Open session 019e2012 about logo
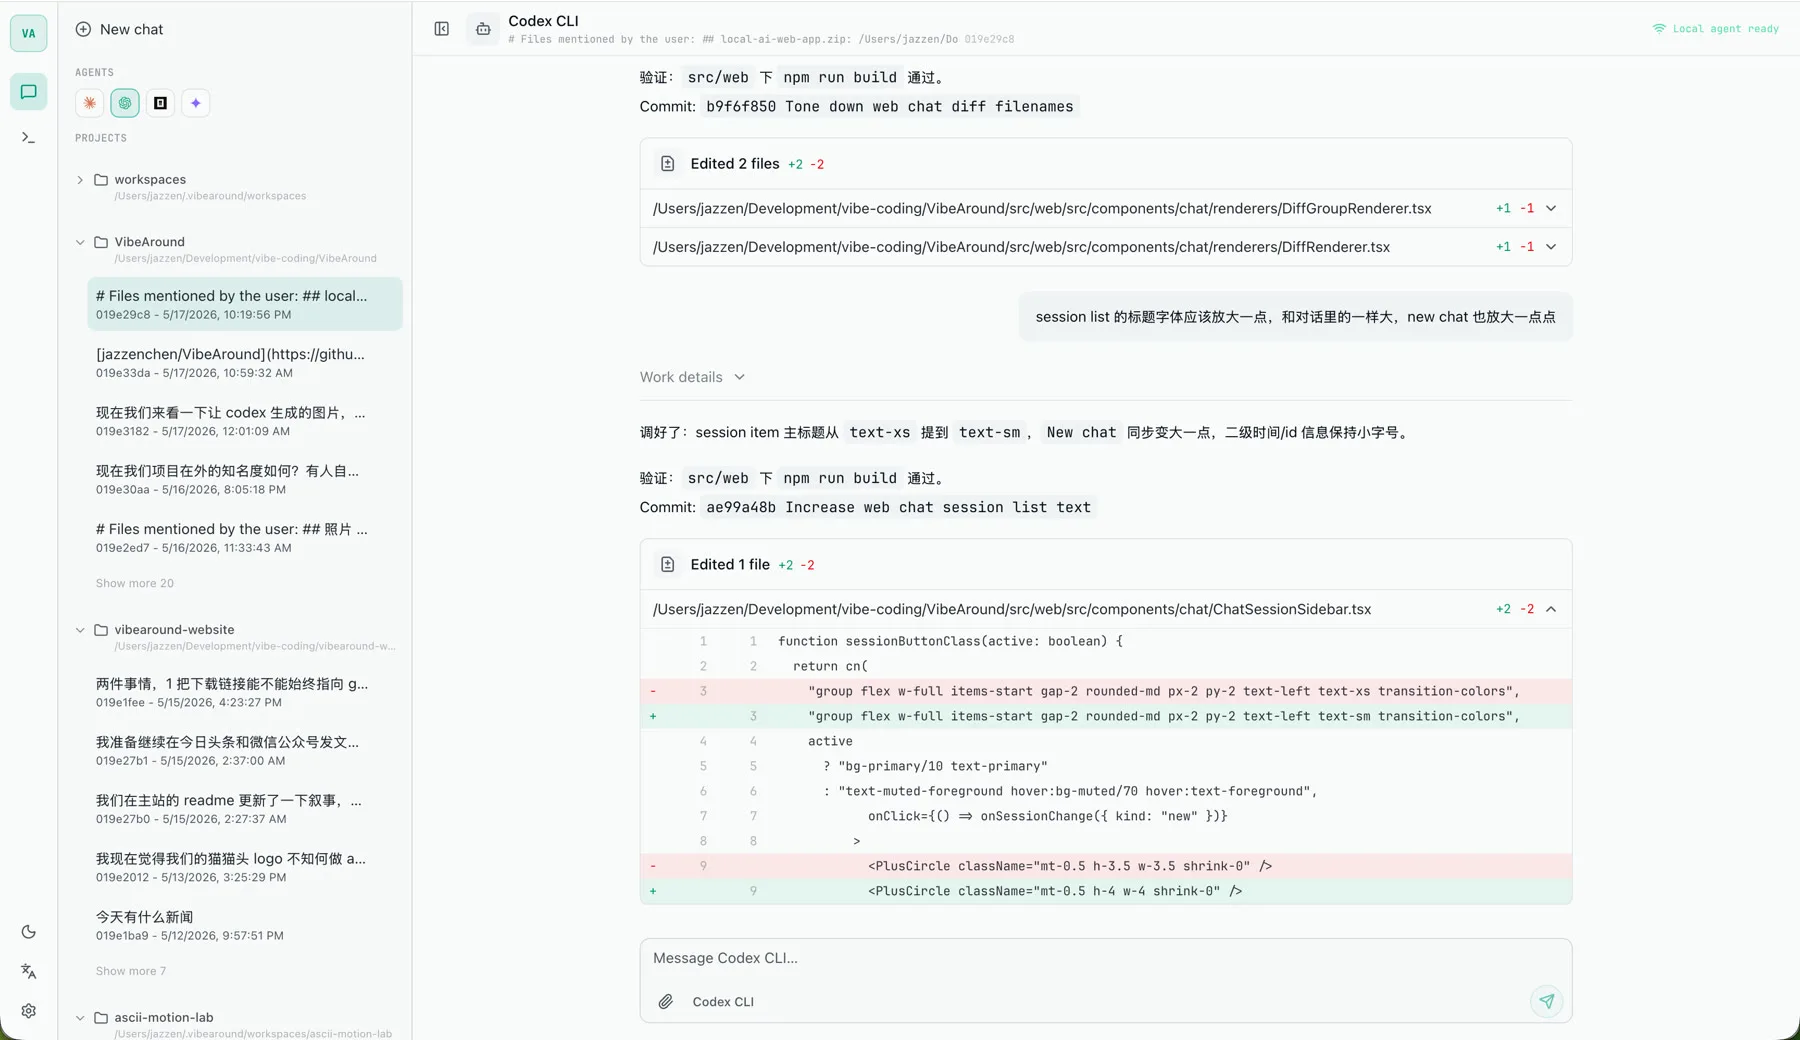 (x=245, y=867)
